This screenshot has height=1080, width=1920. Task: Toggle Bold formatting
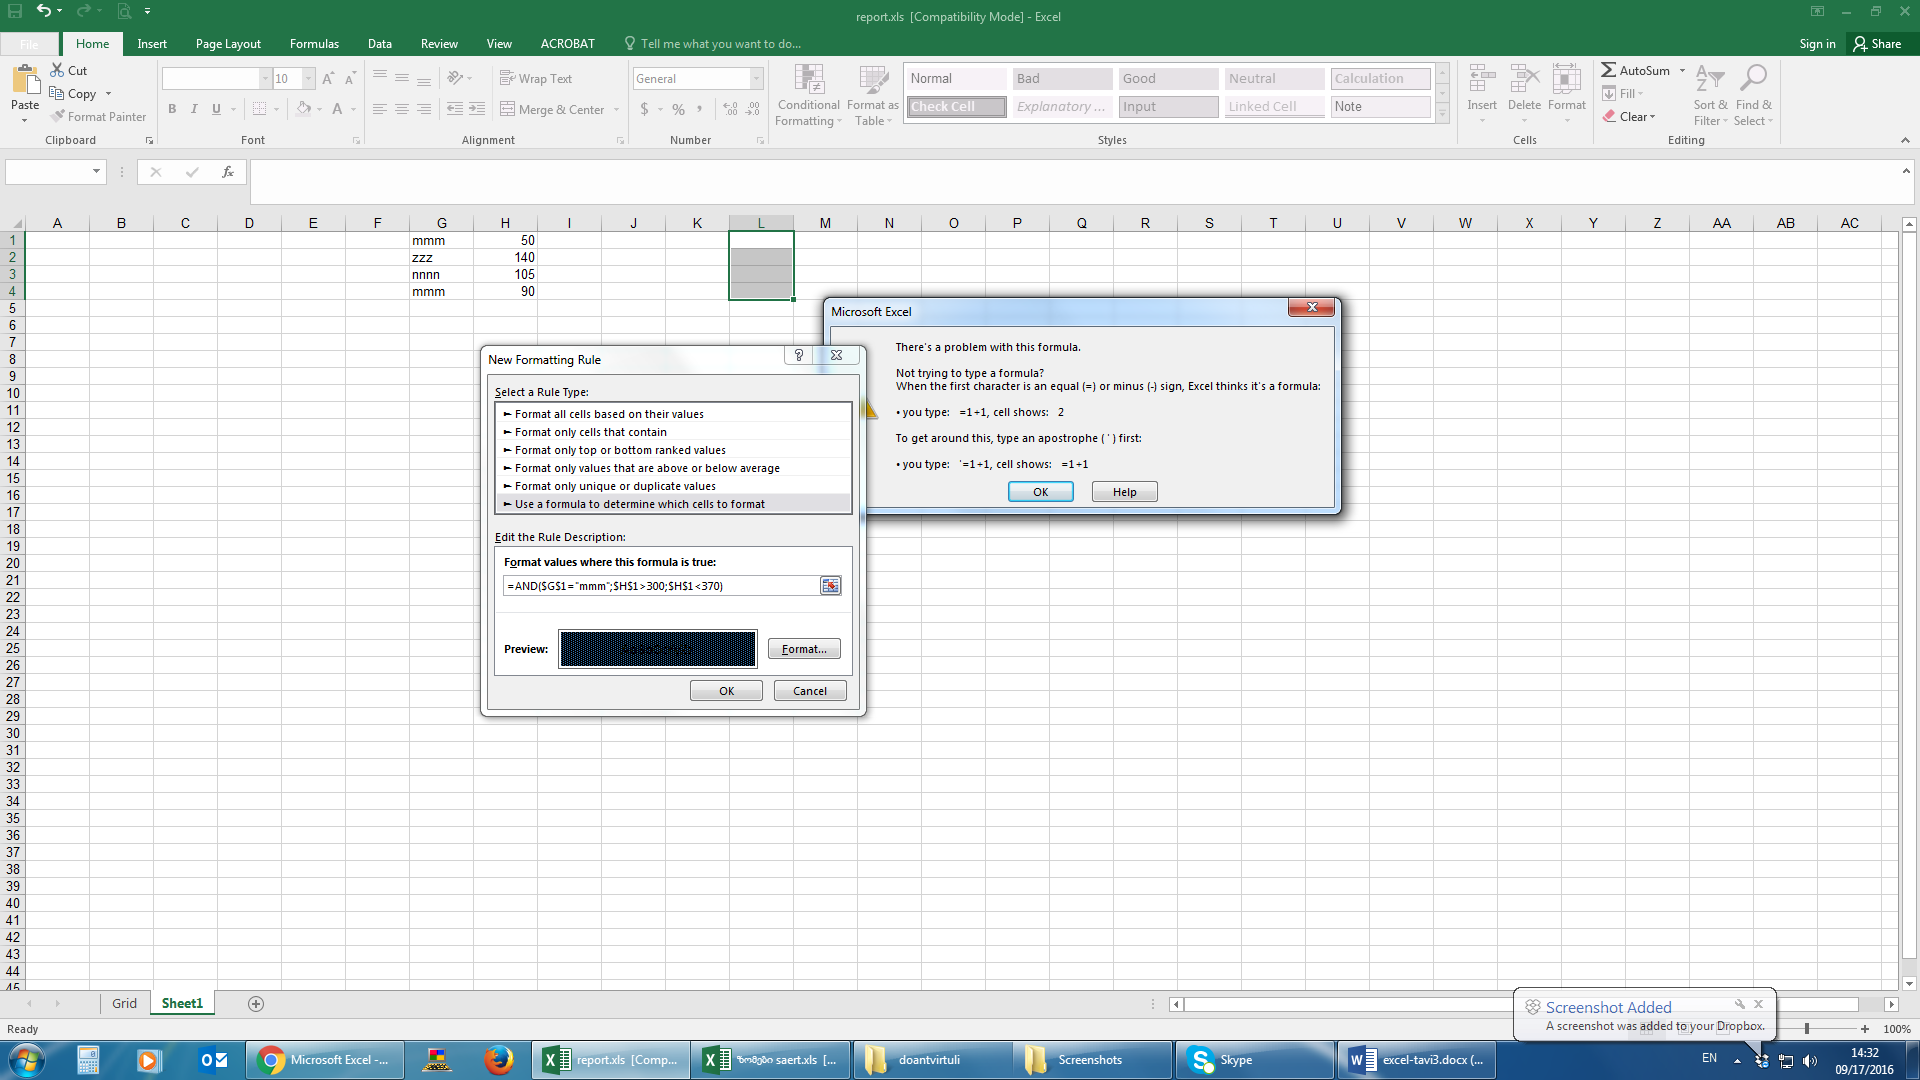pyautogui.click(x=172, y=108)
